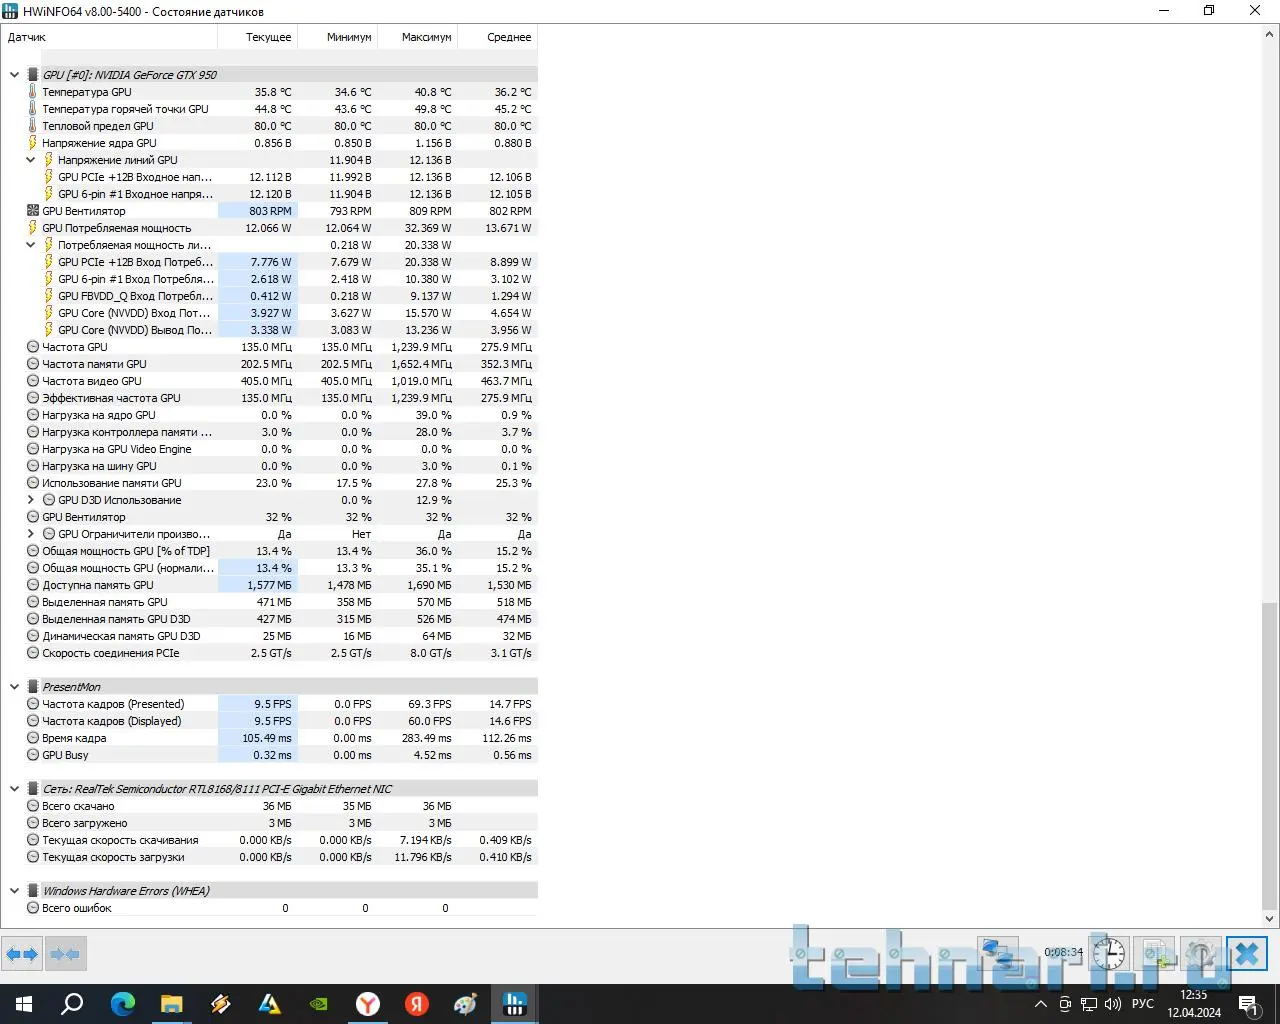Select the Всего ошибок row
1280x1024 pixels.
click(281, 908)
